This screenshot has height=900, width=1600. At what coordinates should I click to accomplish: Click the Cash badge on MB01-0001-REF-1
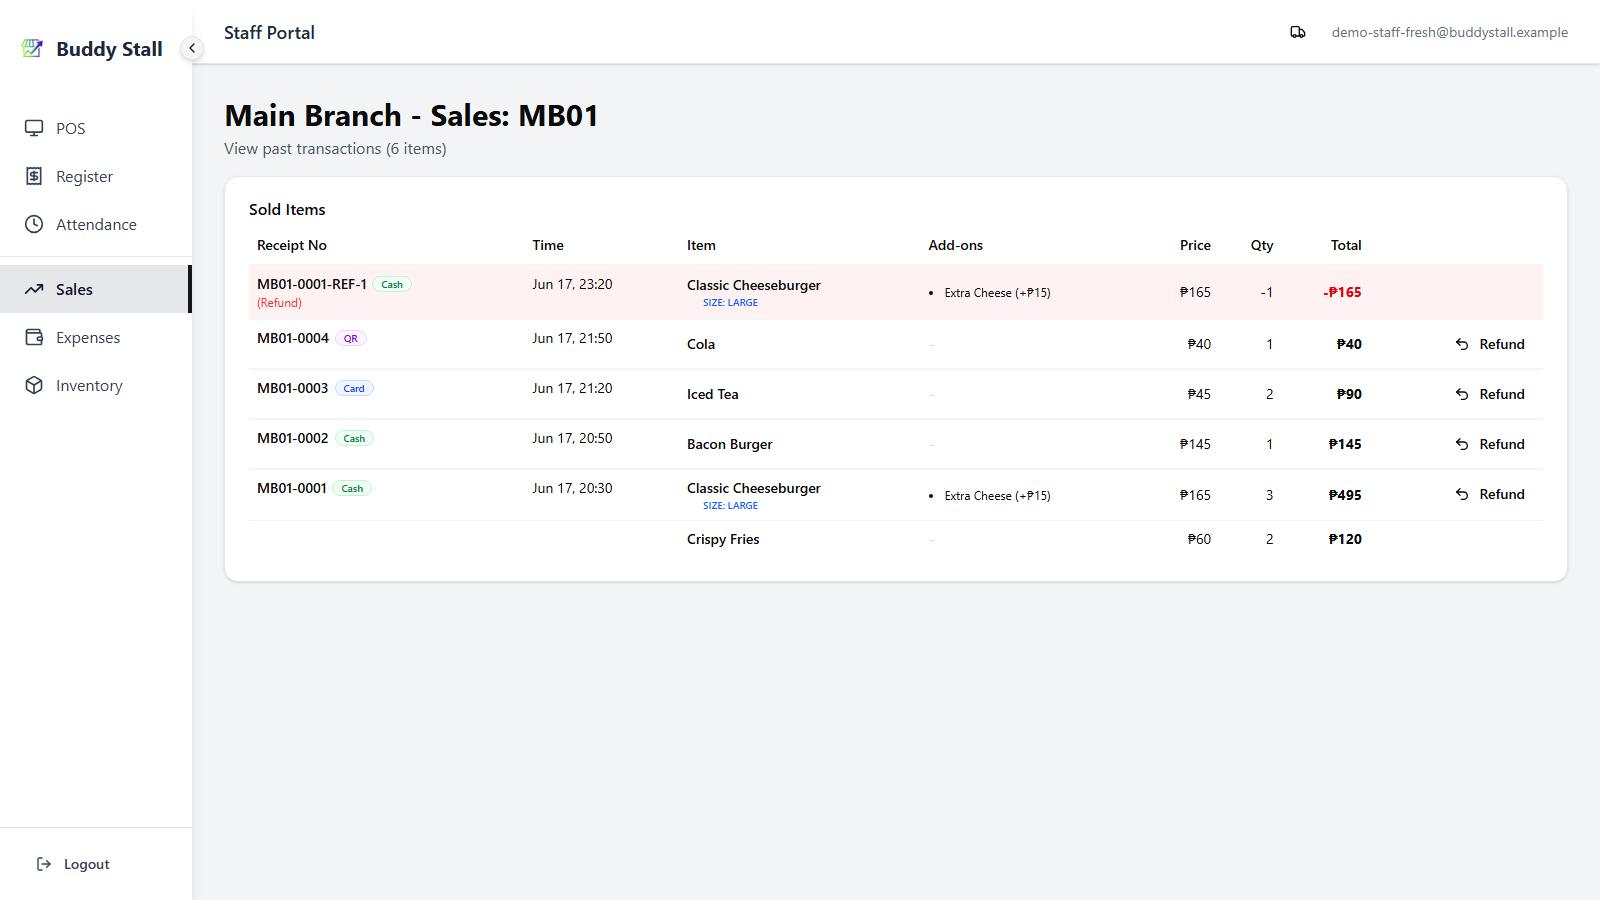[x=392, y=284]
